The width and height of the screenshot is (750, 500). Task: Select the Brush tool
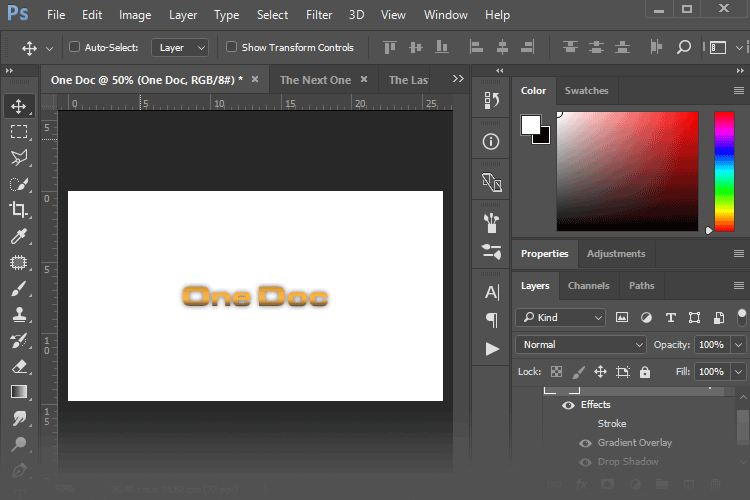19,289
